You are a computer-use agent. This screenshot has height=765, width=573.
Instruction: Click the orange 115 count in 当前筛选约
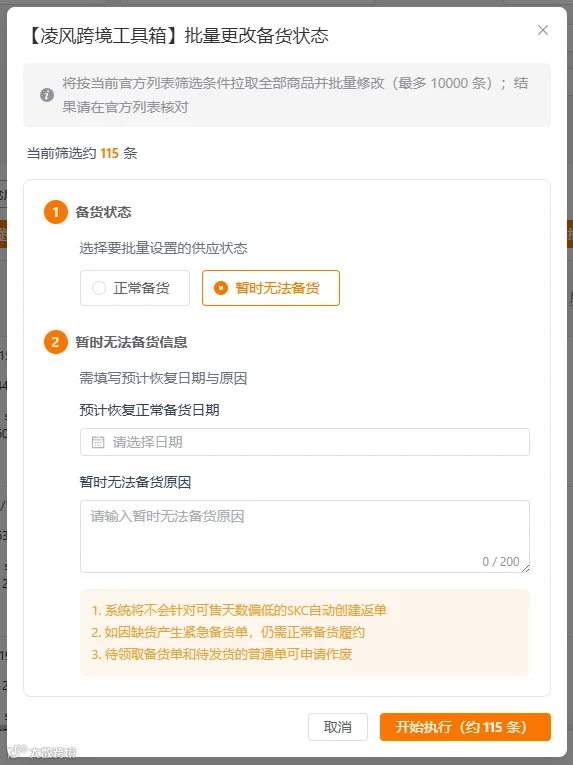[x=109, y=153]
